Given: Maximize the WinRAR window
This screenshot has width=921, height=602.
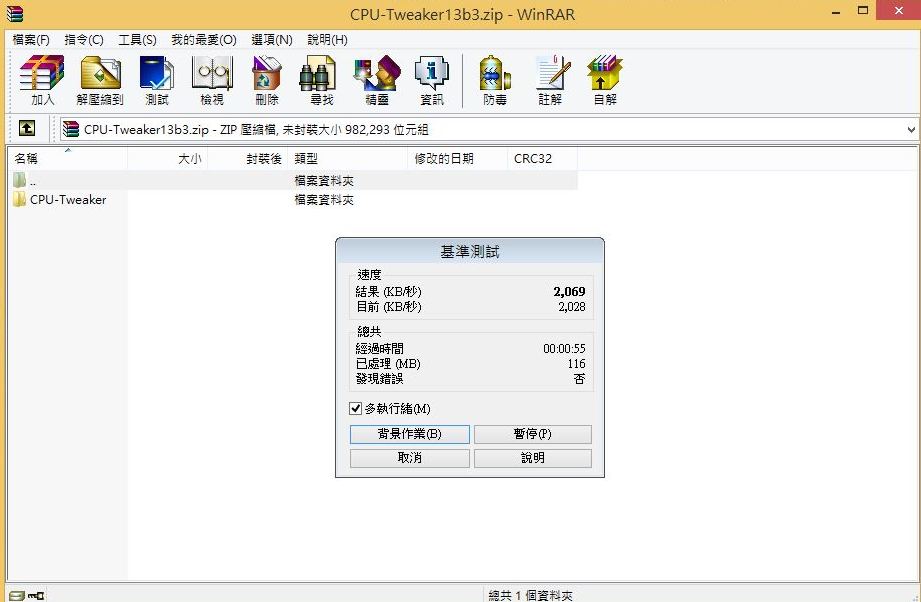Looking at the screenshot, I should click(863, 11).
